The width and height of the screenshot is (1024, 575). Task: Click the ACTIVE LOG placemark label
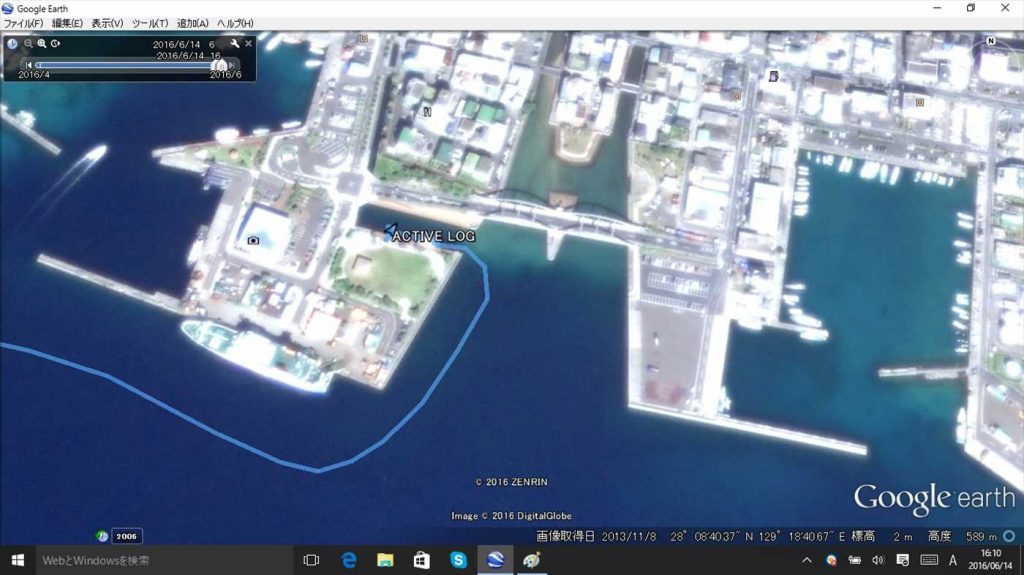pos(433,237)
